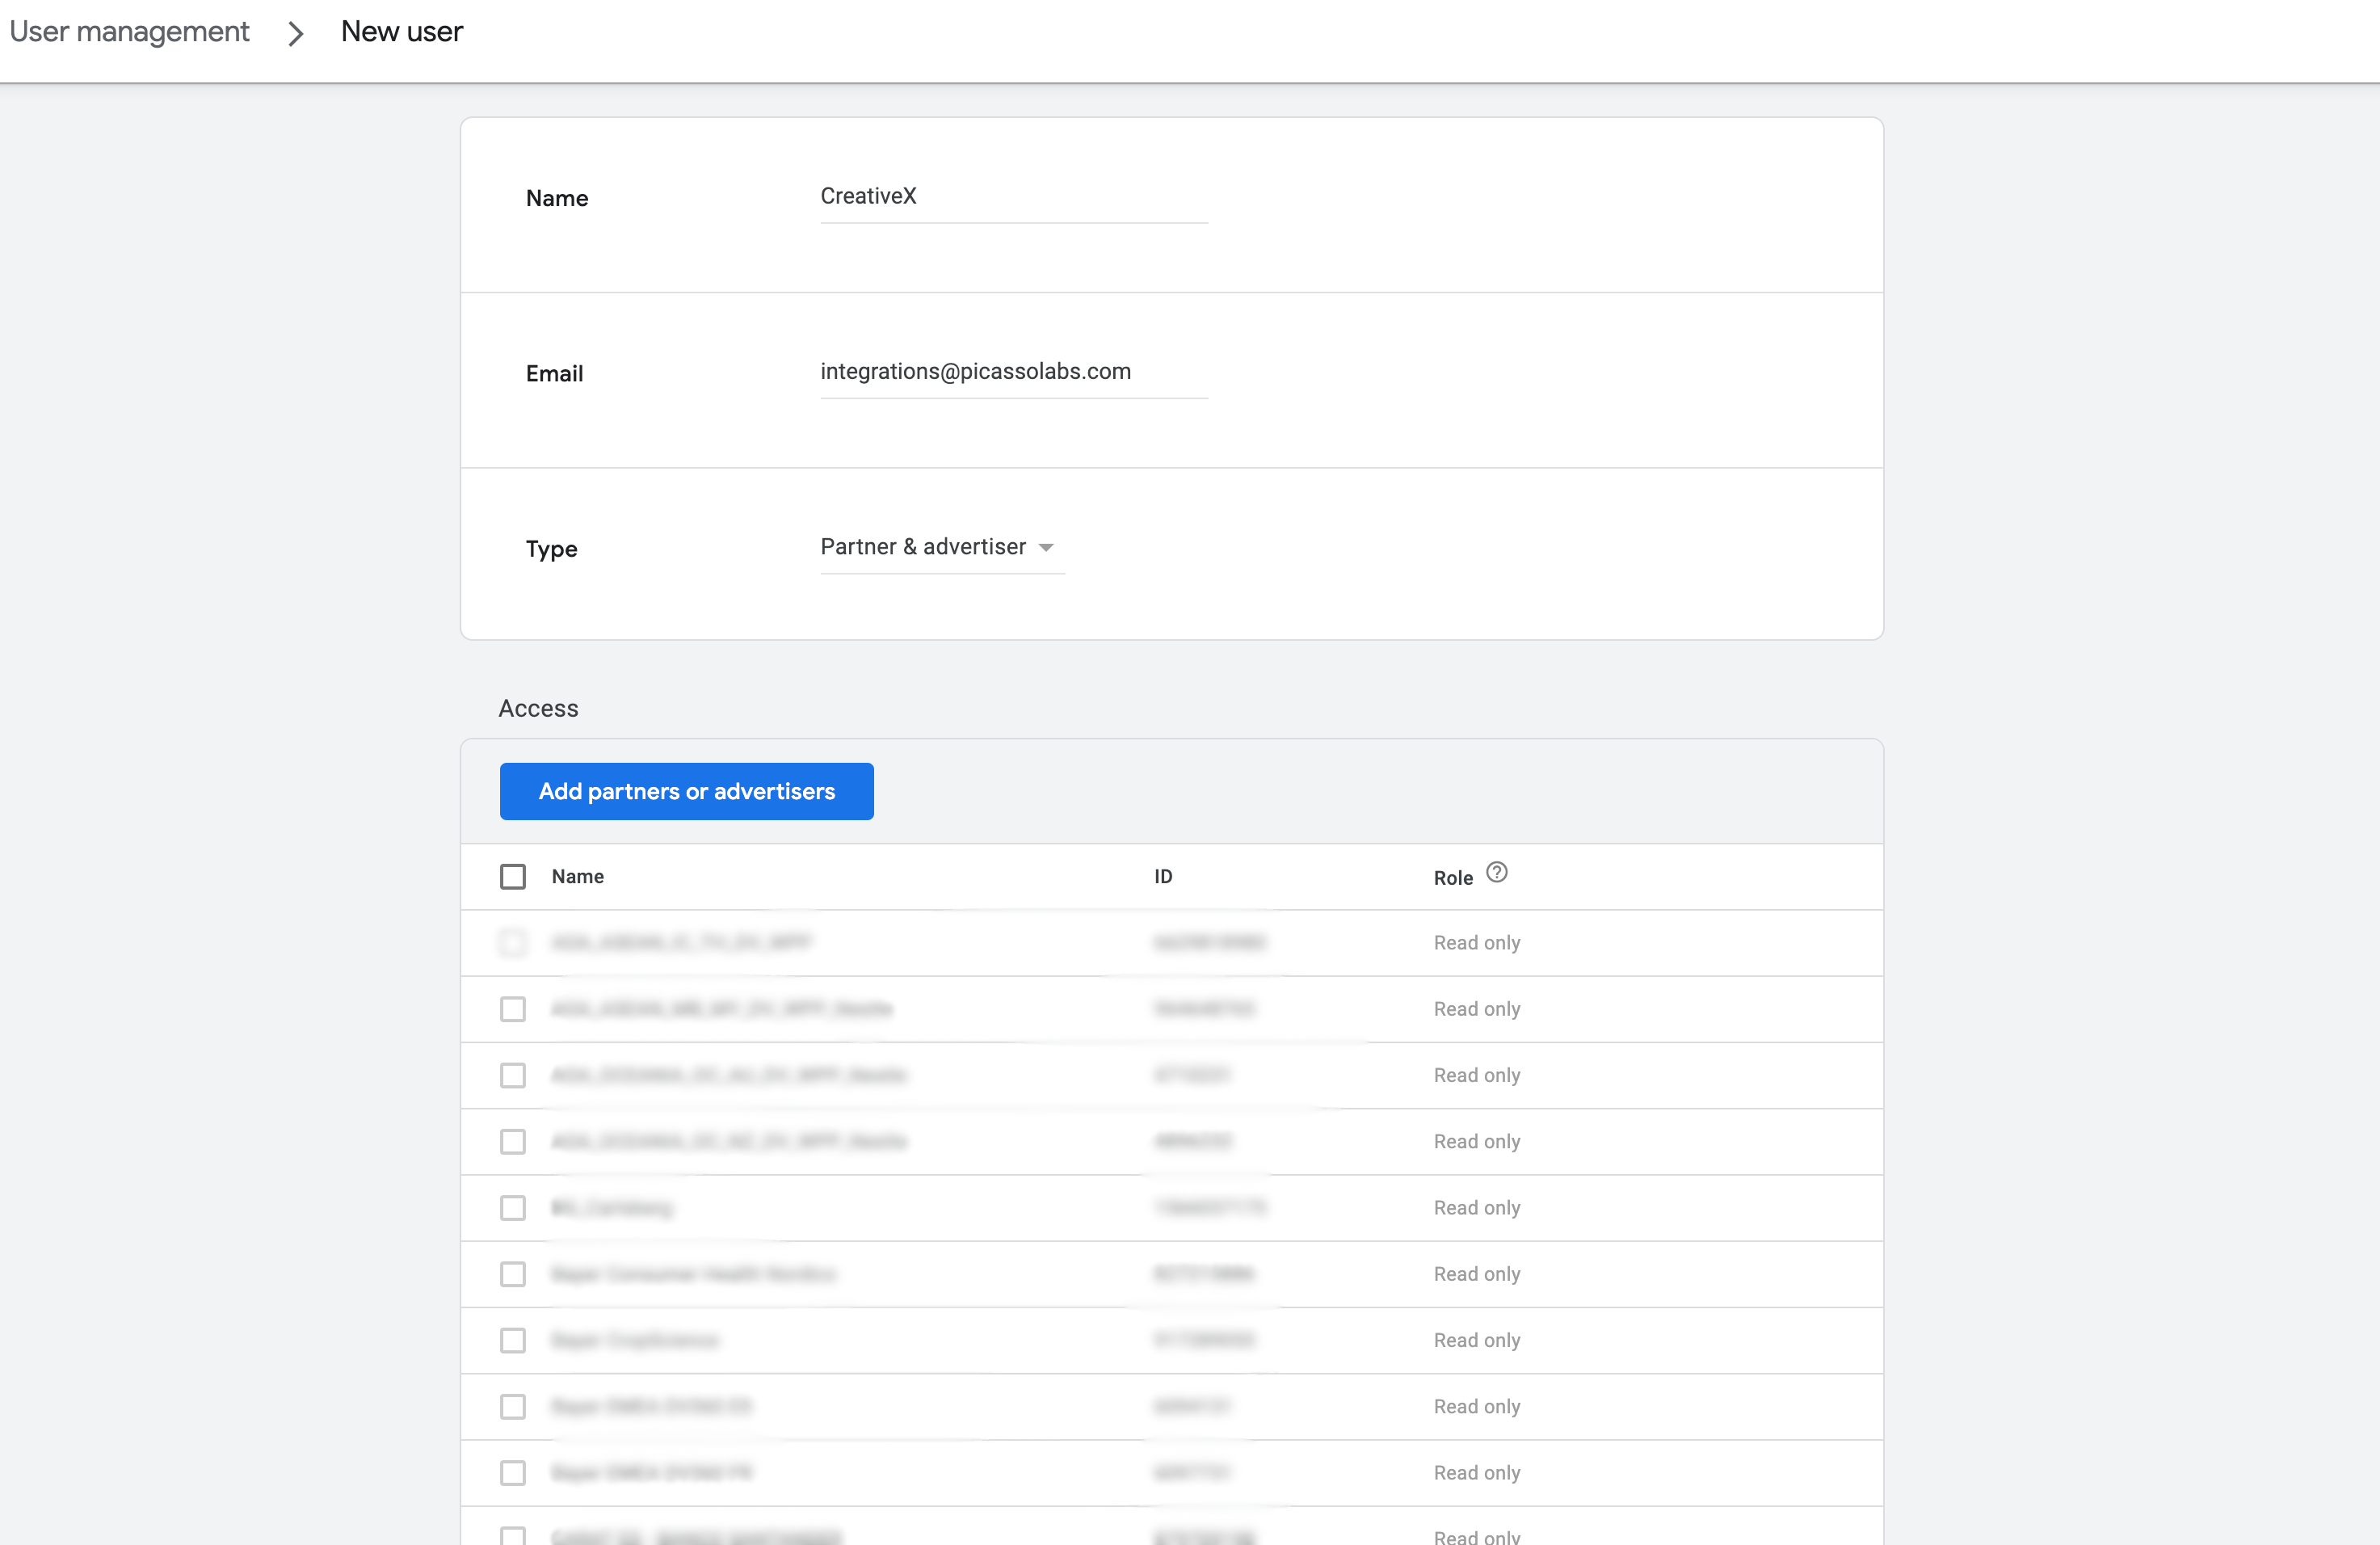Click Add partners or advertisers button
The width and height of the screenshot is (2380, 1545).
pos(686,791)
